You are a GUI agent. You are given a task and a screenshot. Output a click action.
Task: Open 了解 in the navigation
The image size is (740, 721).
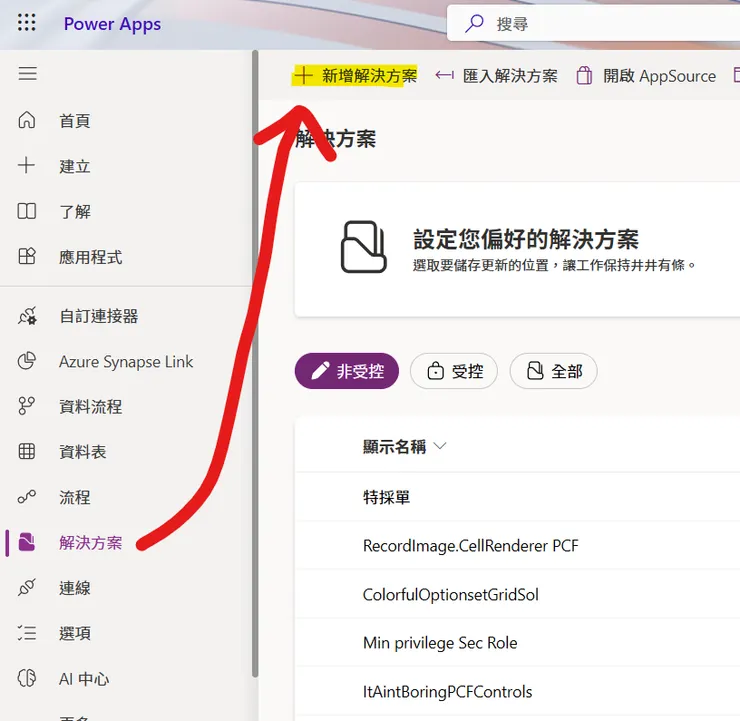(75, 211)
